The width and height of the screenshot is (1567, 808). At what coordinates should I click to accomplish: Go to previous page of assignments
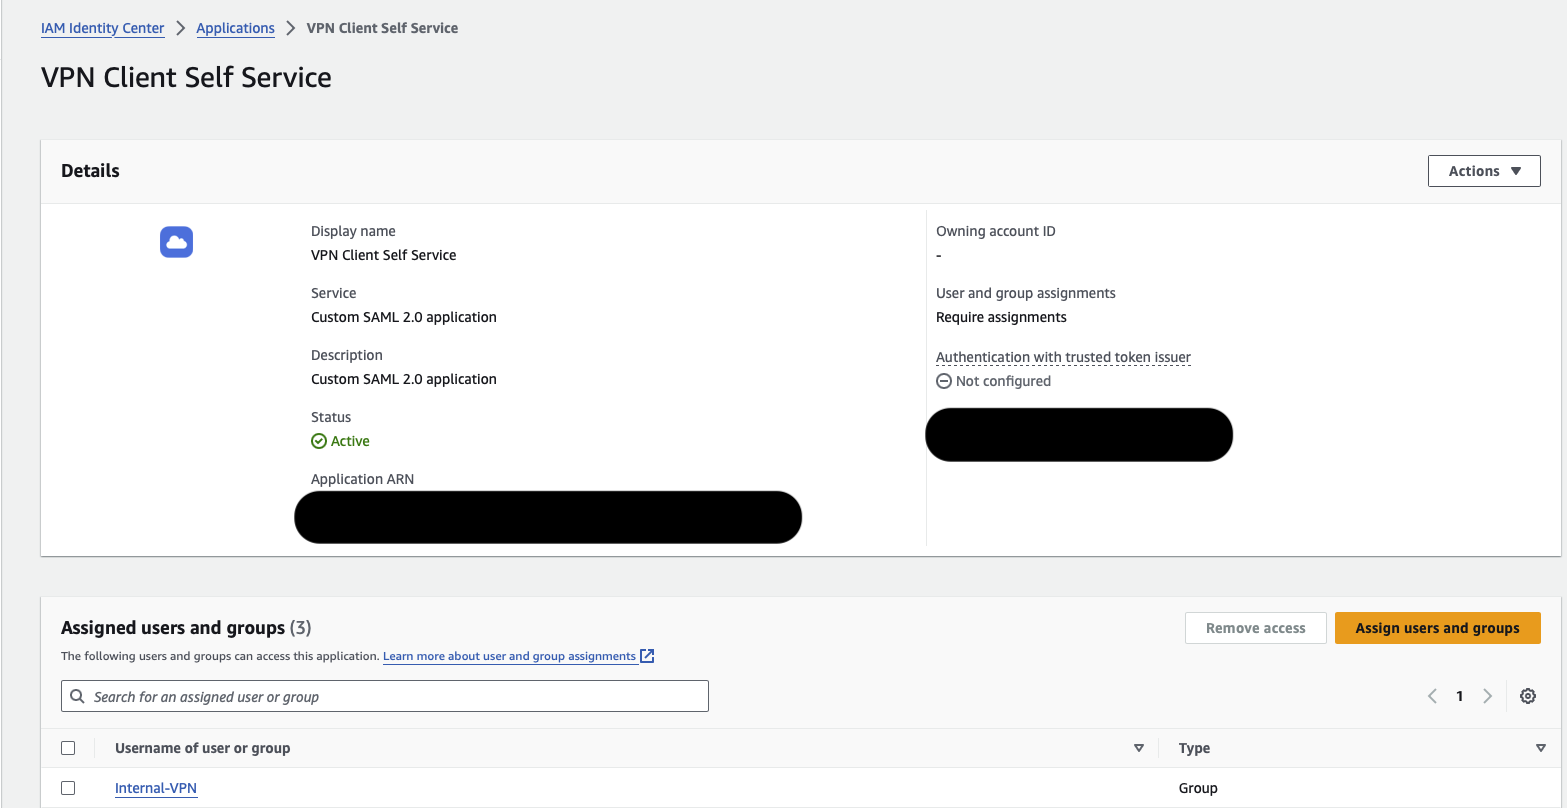click(x=1432, y=696)
